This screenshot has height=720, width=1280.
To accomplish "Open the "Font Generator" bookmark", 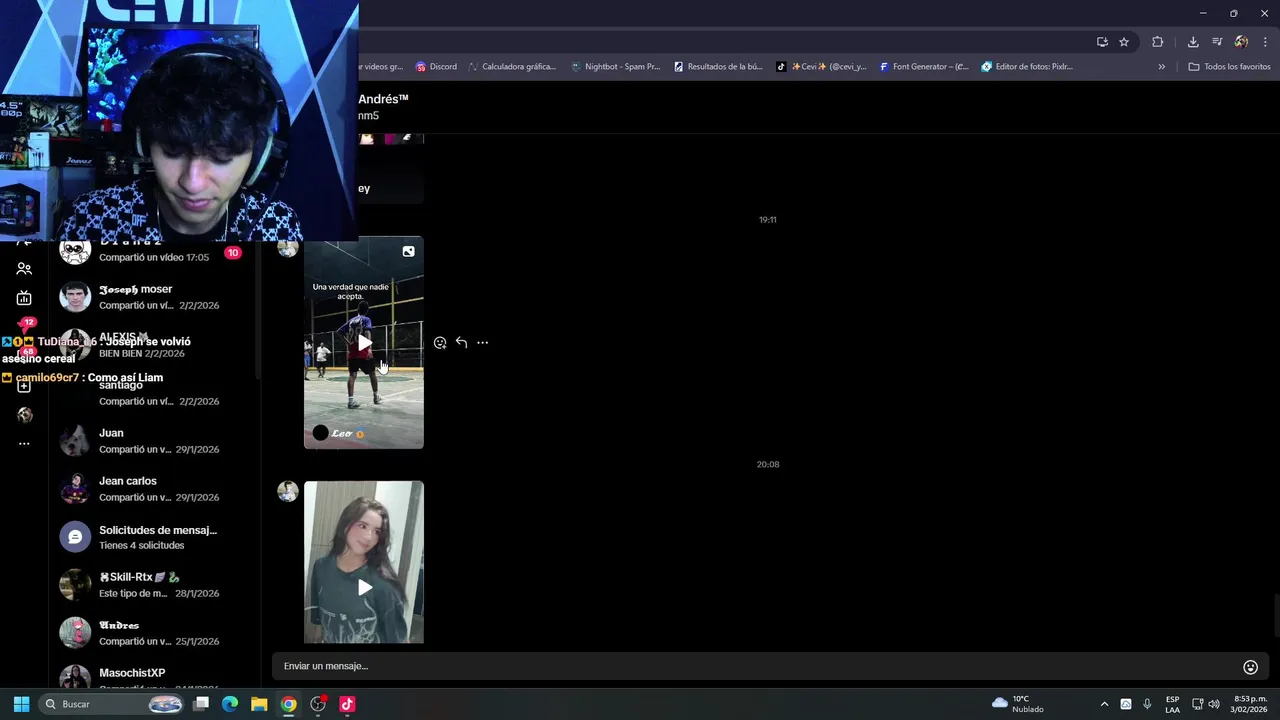I will tap(924, 67).
